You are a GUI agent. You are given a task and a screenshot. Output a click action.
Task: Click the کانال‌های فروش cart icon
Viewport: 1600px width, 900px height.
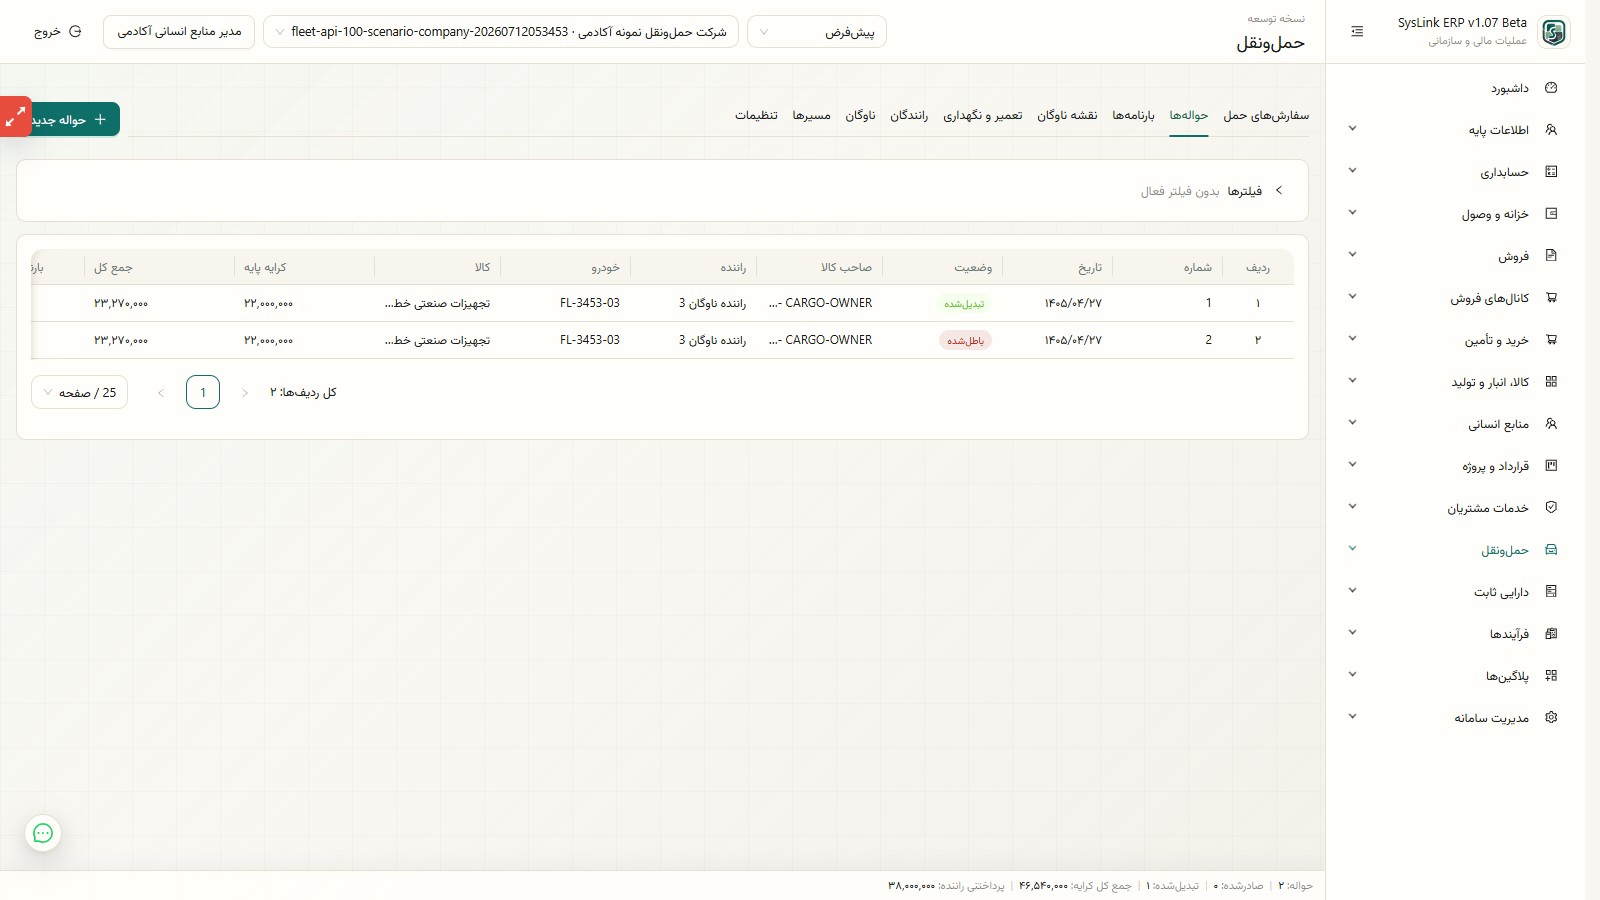[x=1551, y=298]
